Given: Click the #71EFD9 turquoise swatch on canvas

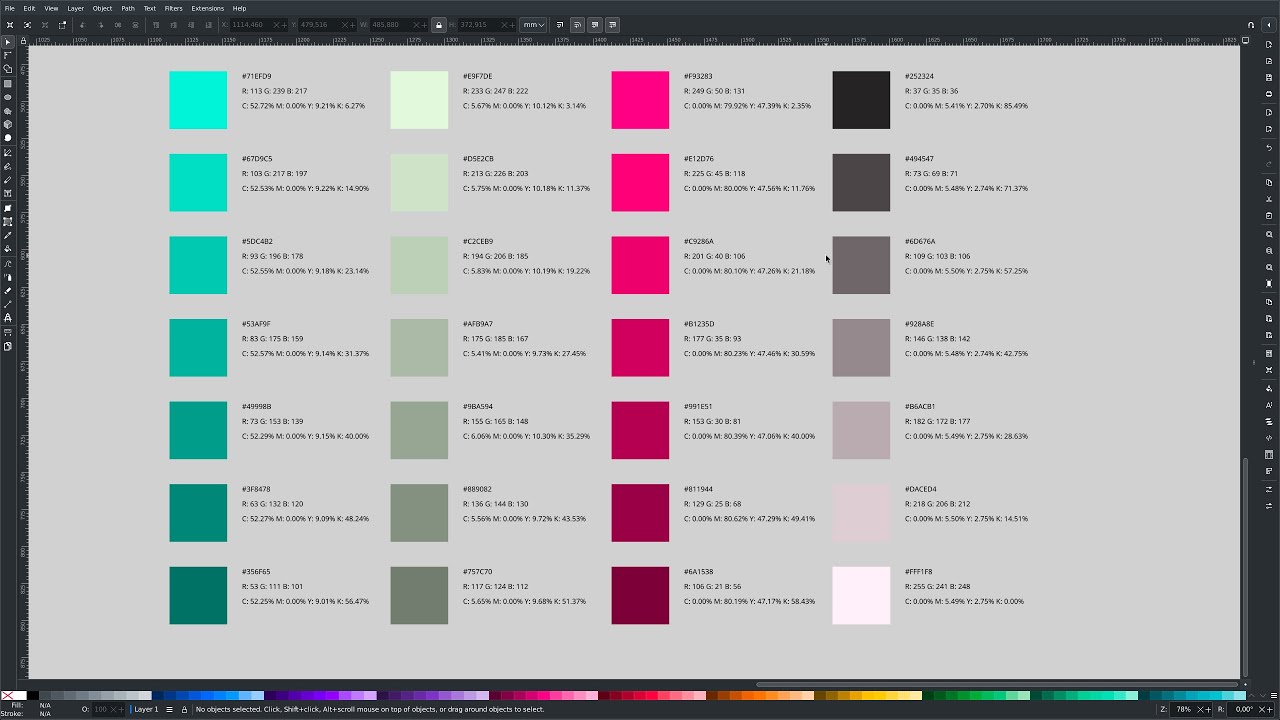Looking at the screenshot, I should [x=198, y=100].
